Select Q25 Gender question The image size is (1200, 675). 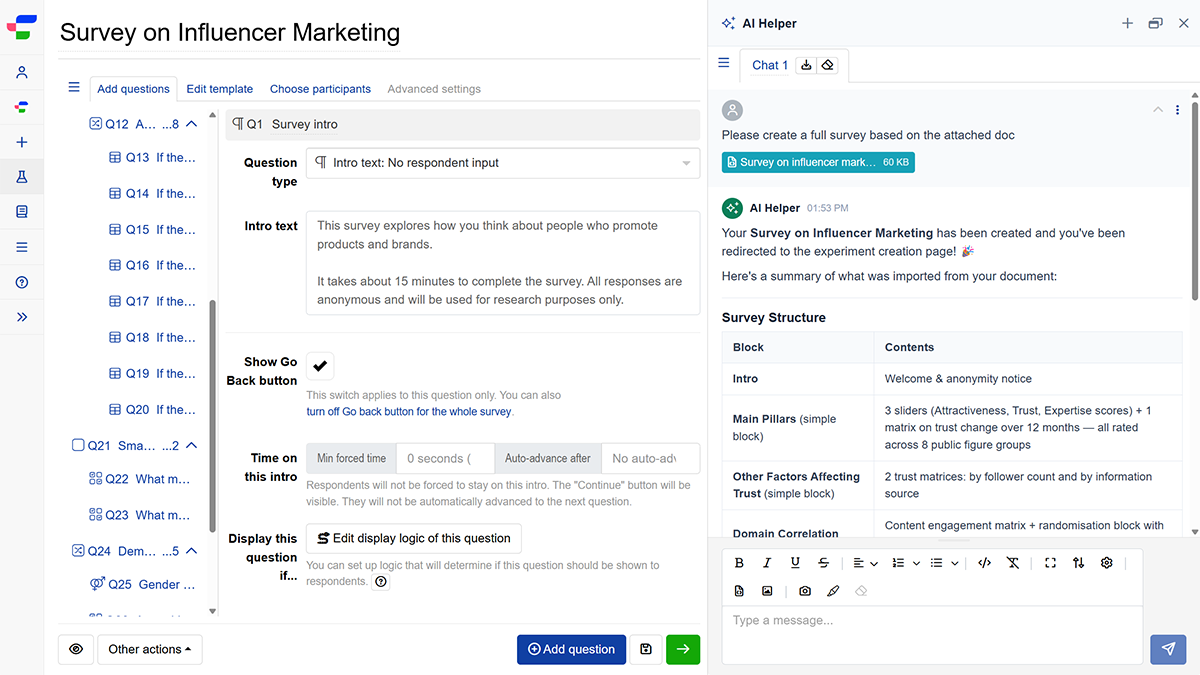click(x=143, y=584)
